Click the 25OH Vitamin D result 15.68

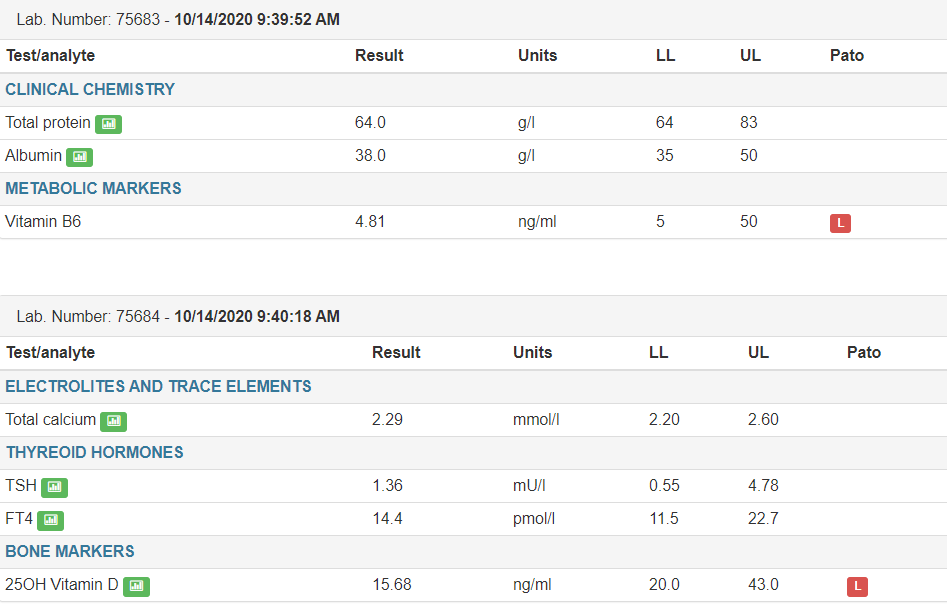tap(391, 584)
